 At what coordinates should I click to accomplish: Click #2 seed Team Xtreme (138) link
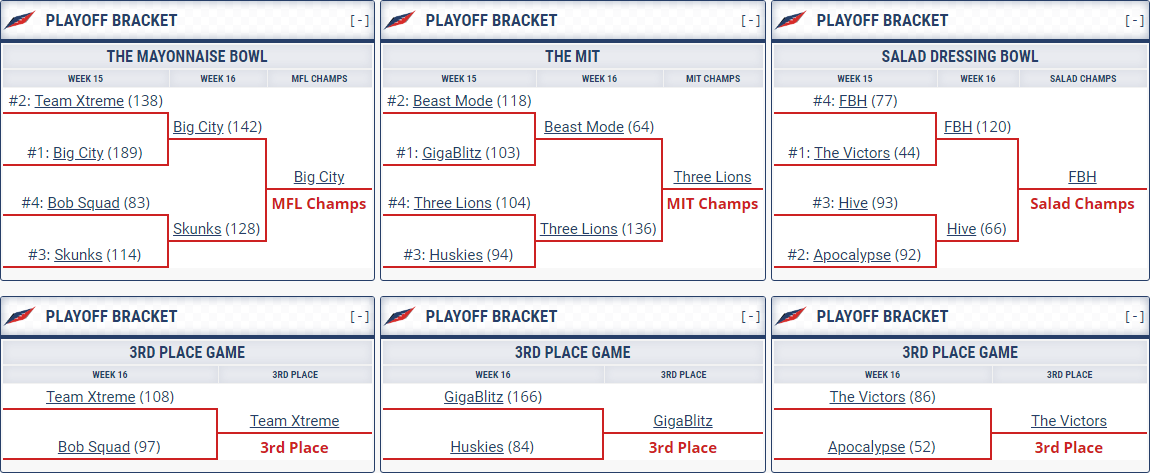[79, 101]
